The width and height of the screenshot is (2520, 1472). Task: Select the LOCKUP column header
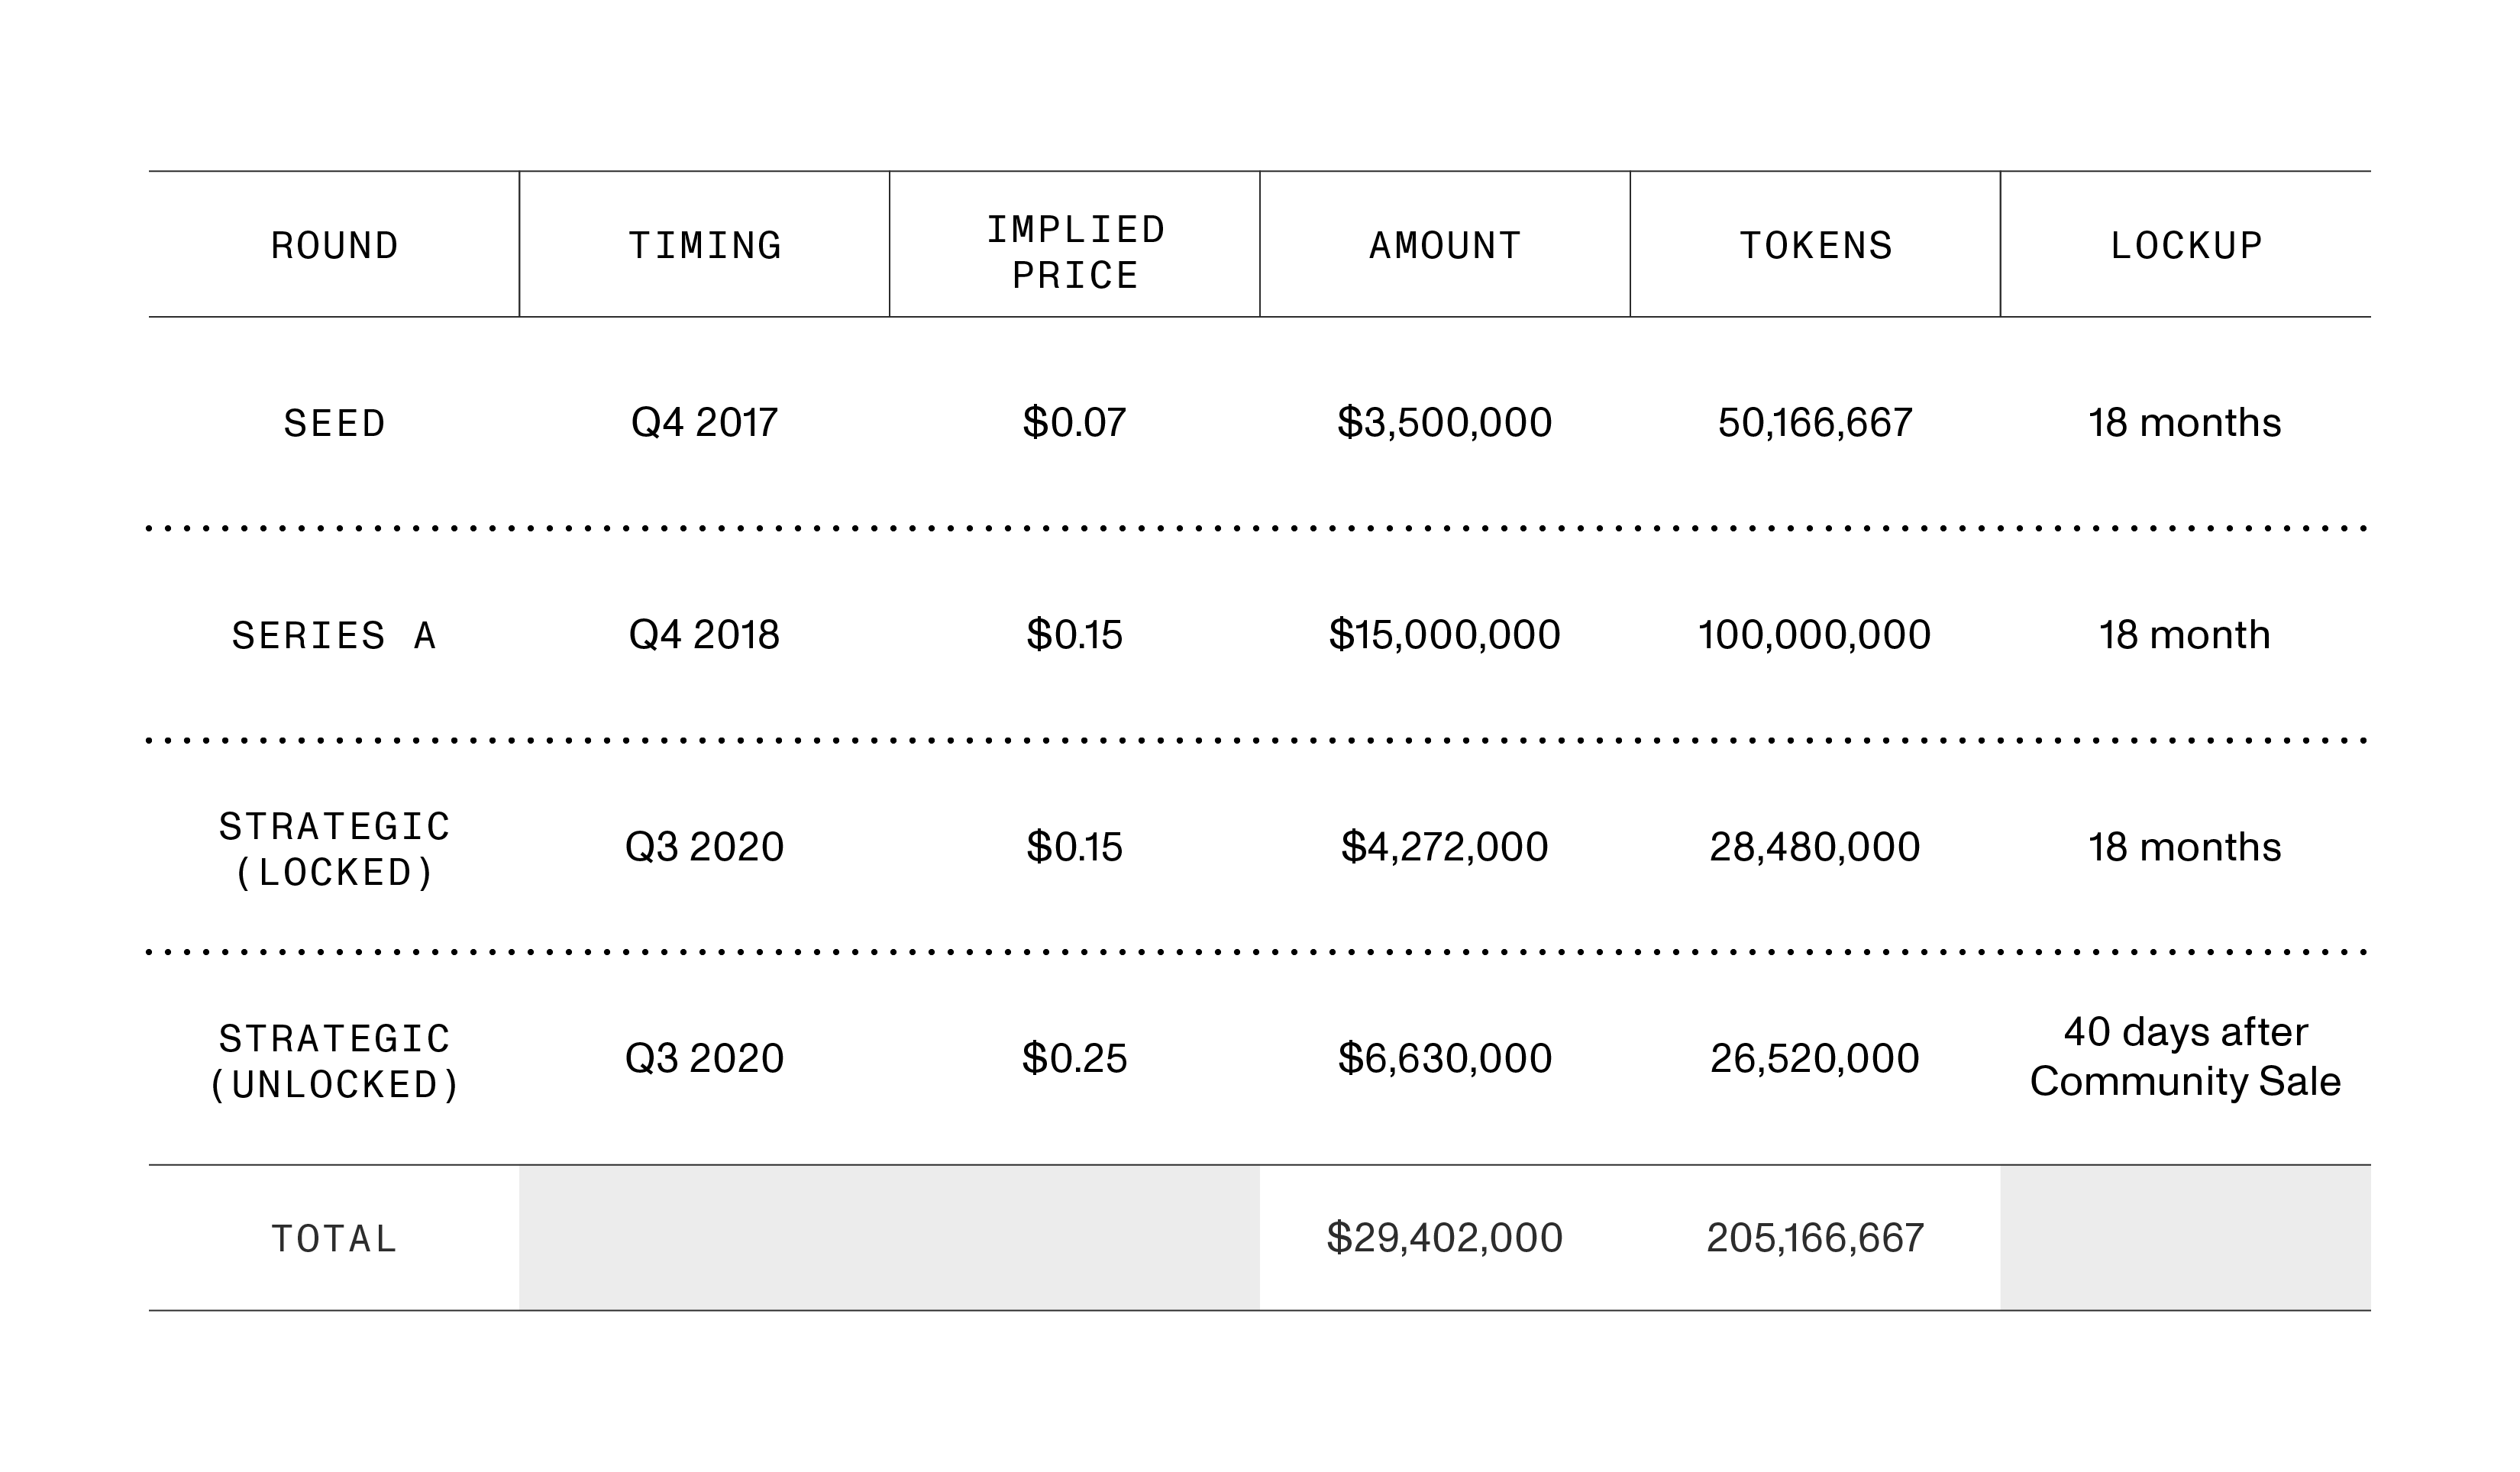pyautogui.click(x=2185, y=245)
